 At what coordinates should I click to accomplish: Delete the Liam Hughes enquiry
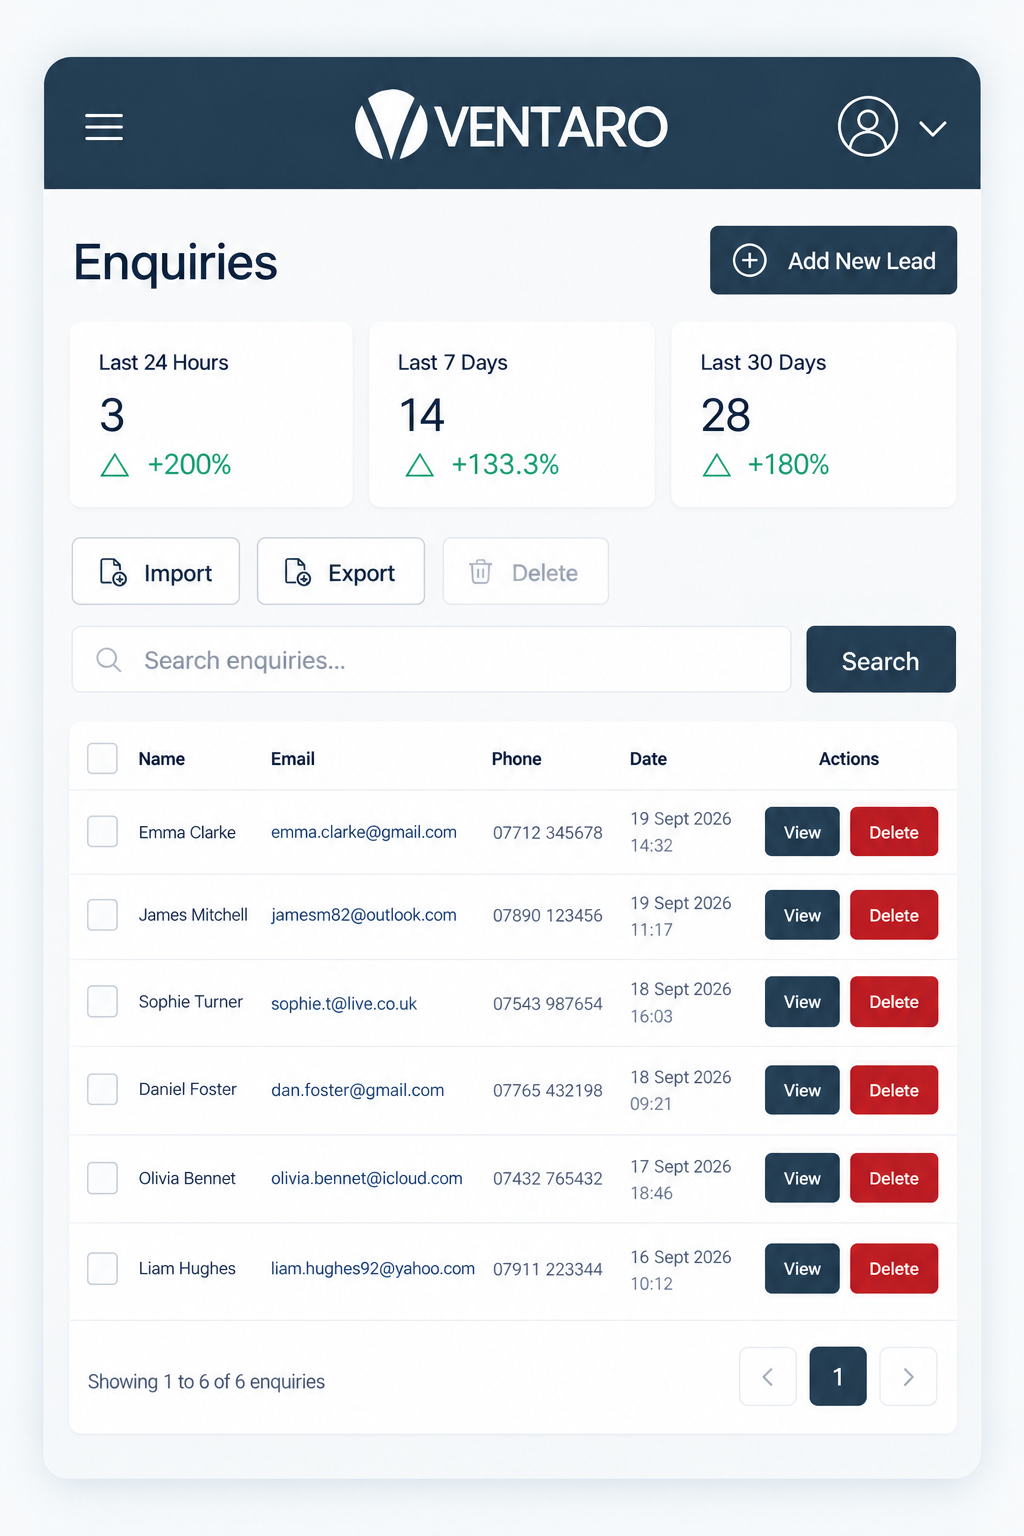[x=894, y=1268]
